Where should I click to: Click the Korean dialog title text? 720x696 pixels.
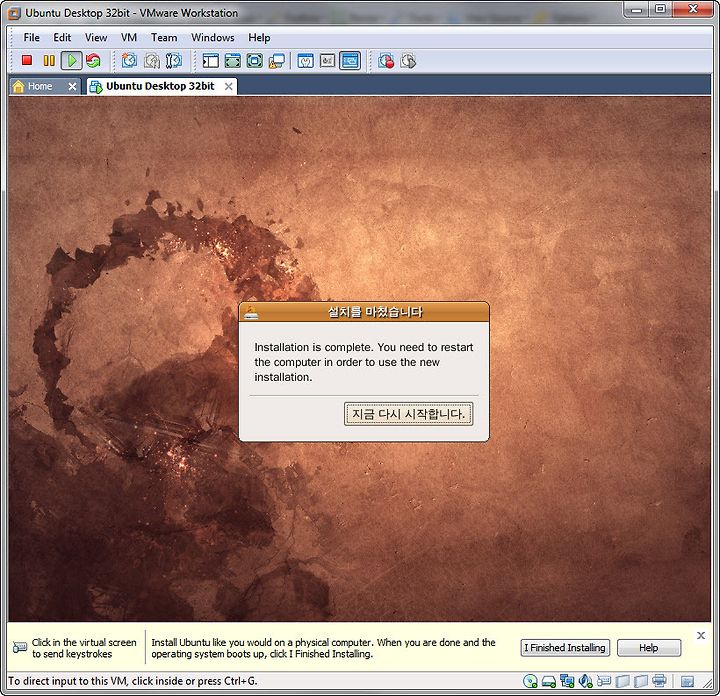coord(375,312)
